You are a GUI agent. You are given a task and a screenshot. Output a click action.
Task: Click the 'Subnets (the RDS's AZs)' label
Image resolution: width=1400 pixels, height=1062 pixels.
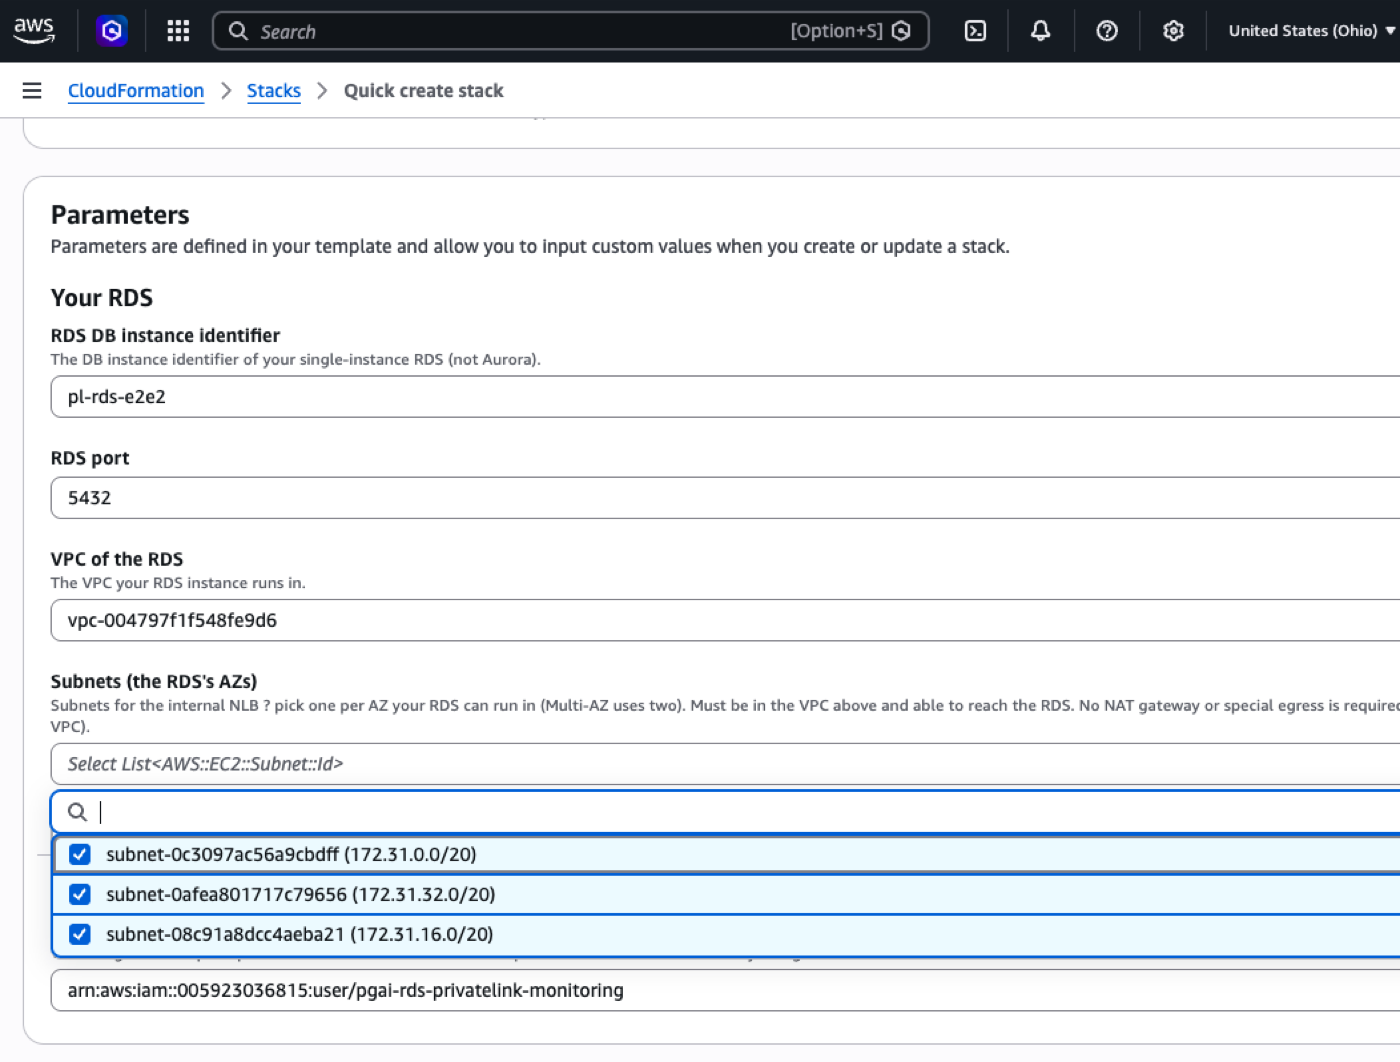pyautogui.click(x=154, y=681)
